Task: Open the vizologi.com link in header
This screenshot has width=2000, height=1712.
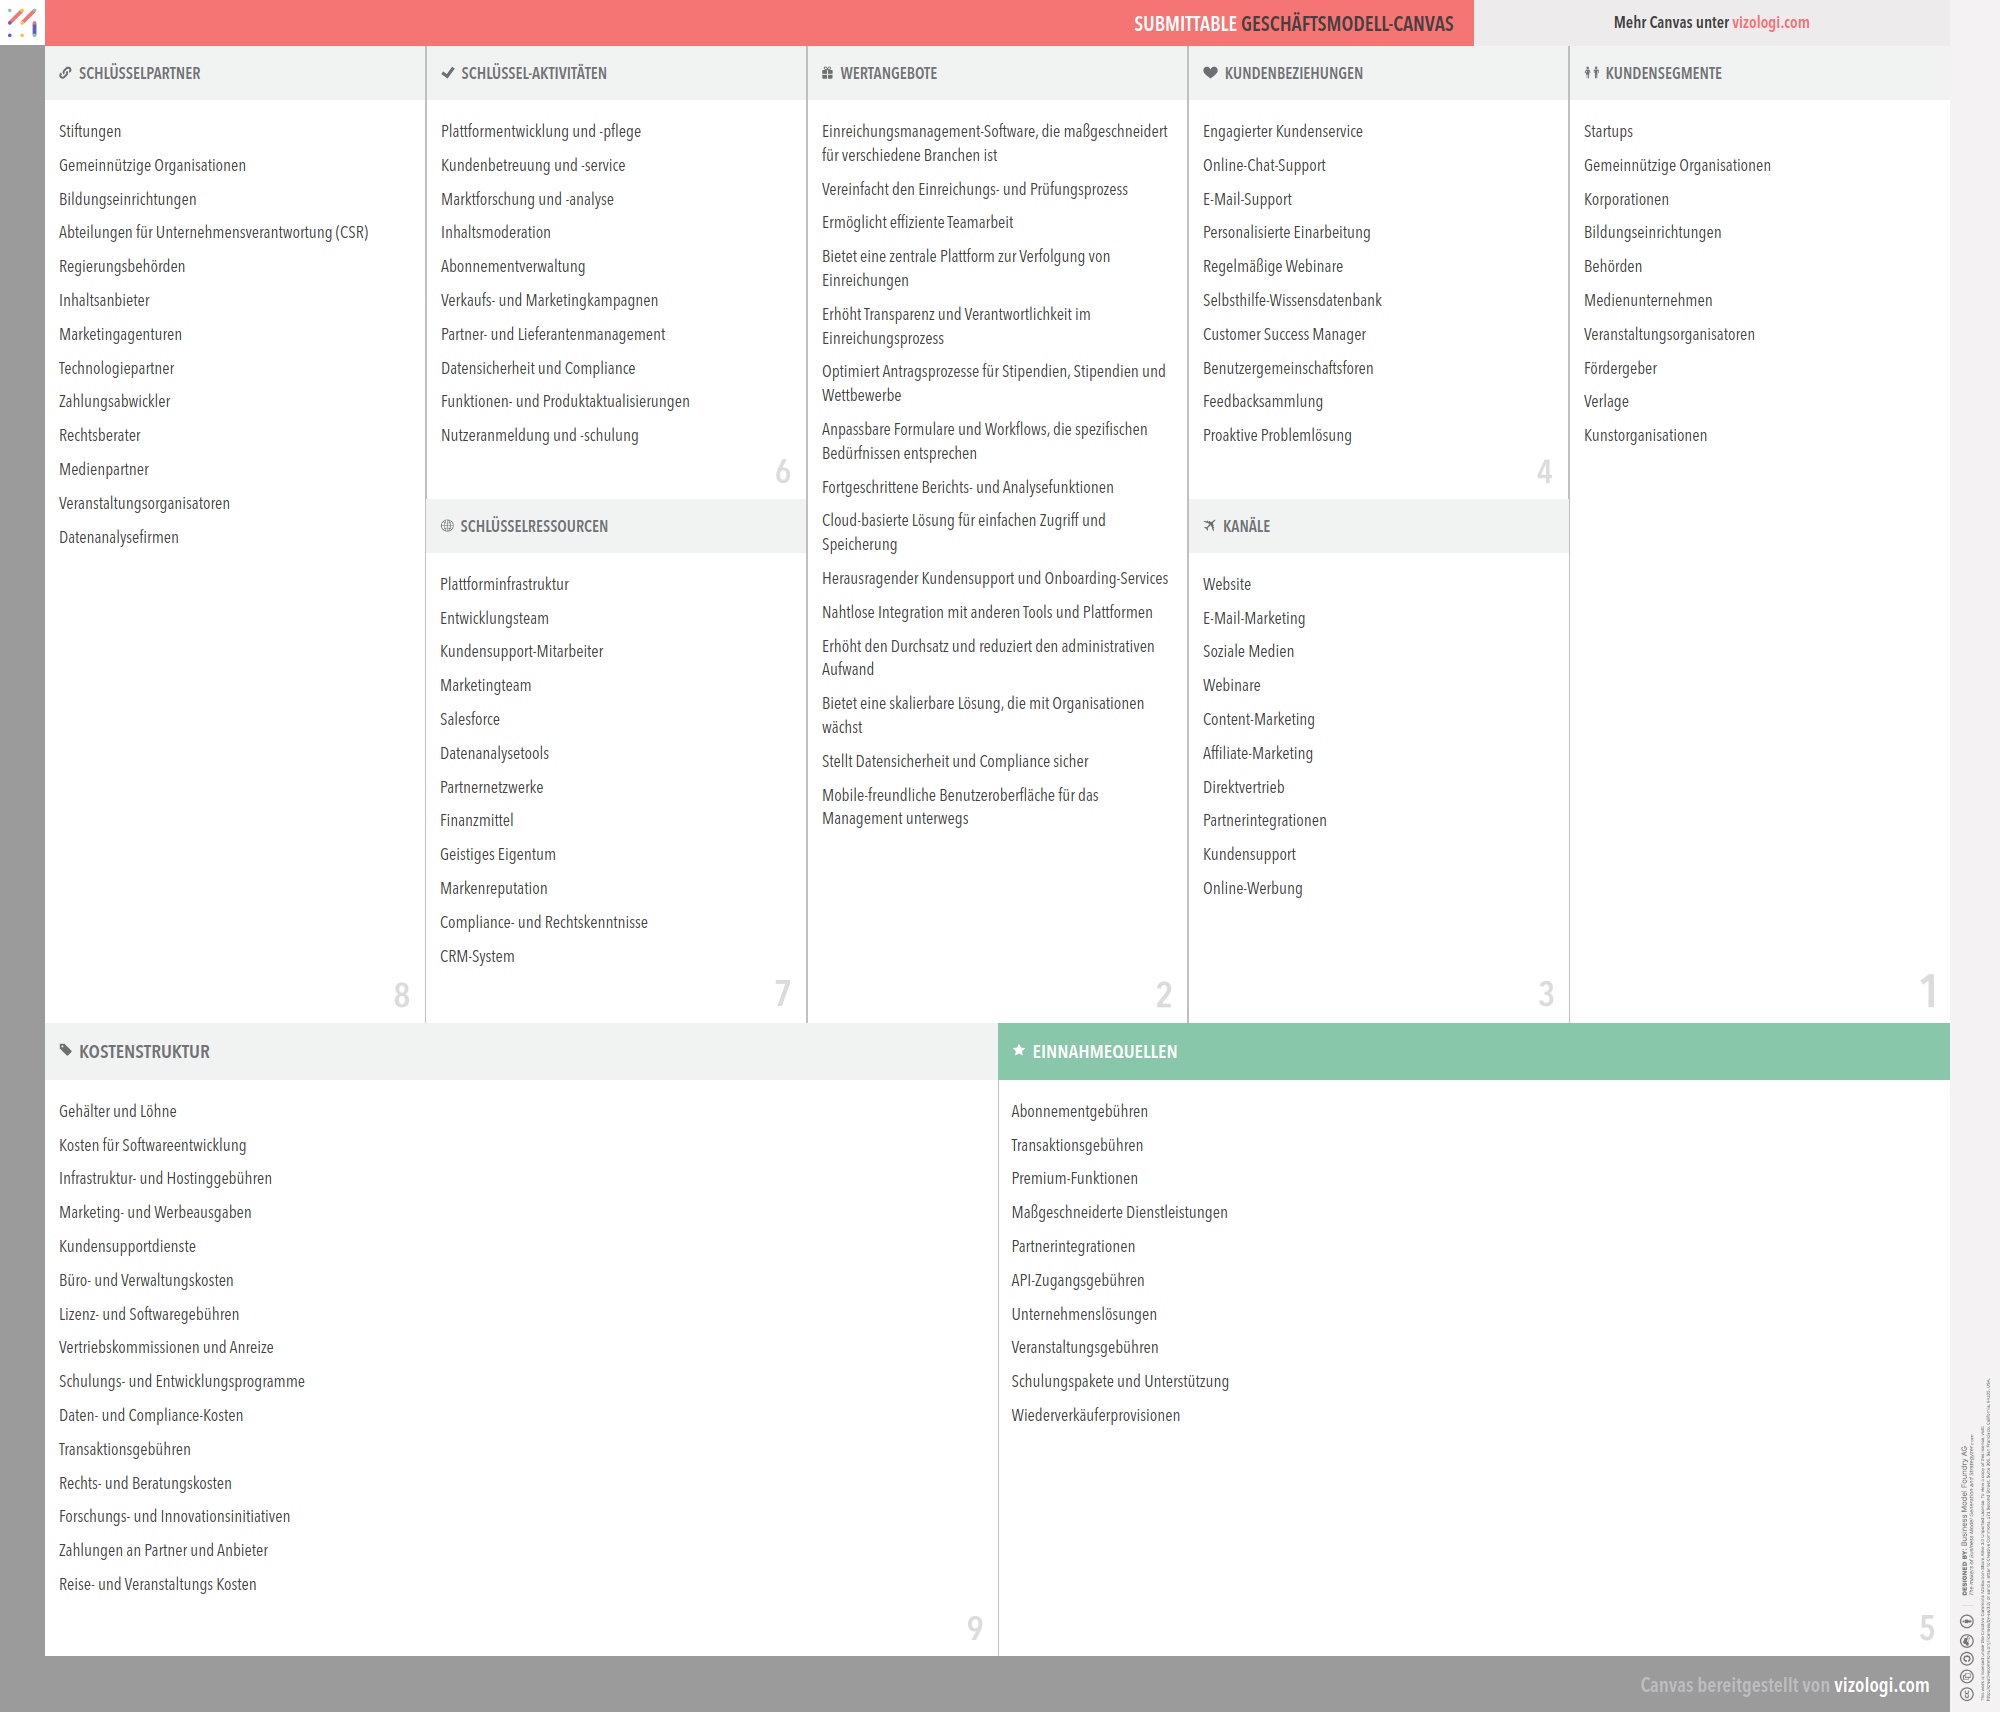Action: click(1770, 23)
